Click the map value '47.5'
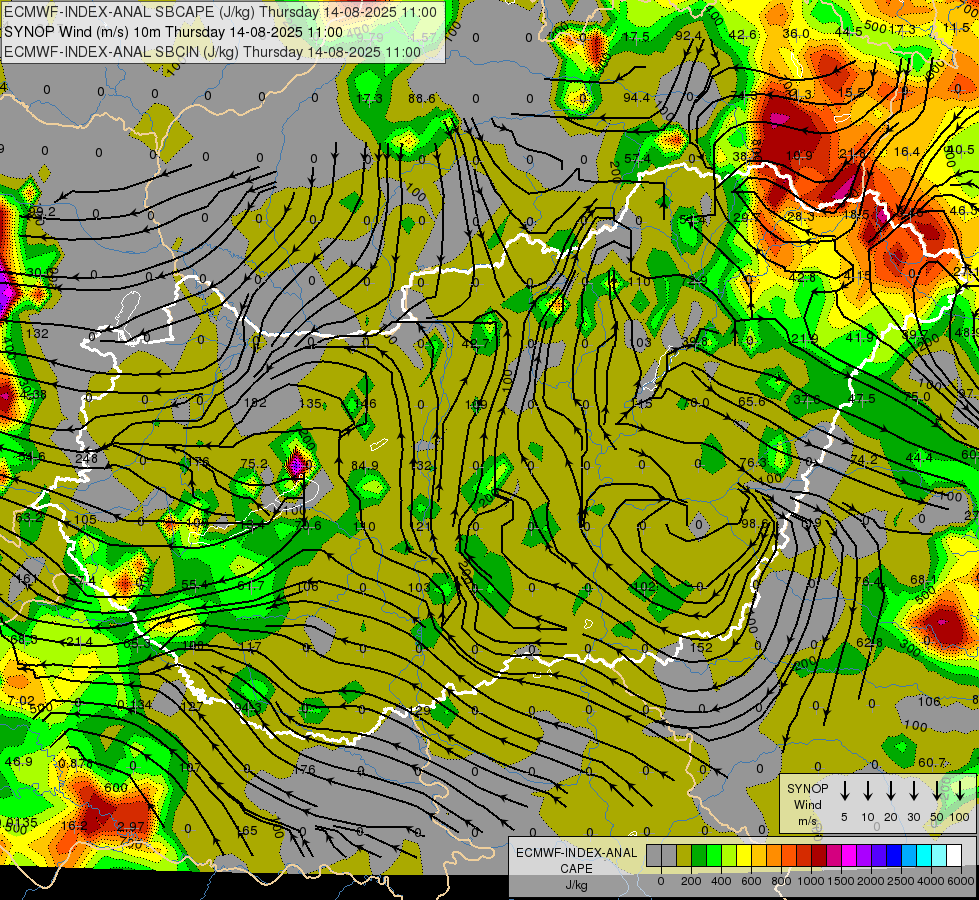The image size is (979, 900). [862, 398]
